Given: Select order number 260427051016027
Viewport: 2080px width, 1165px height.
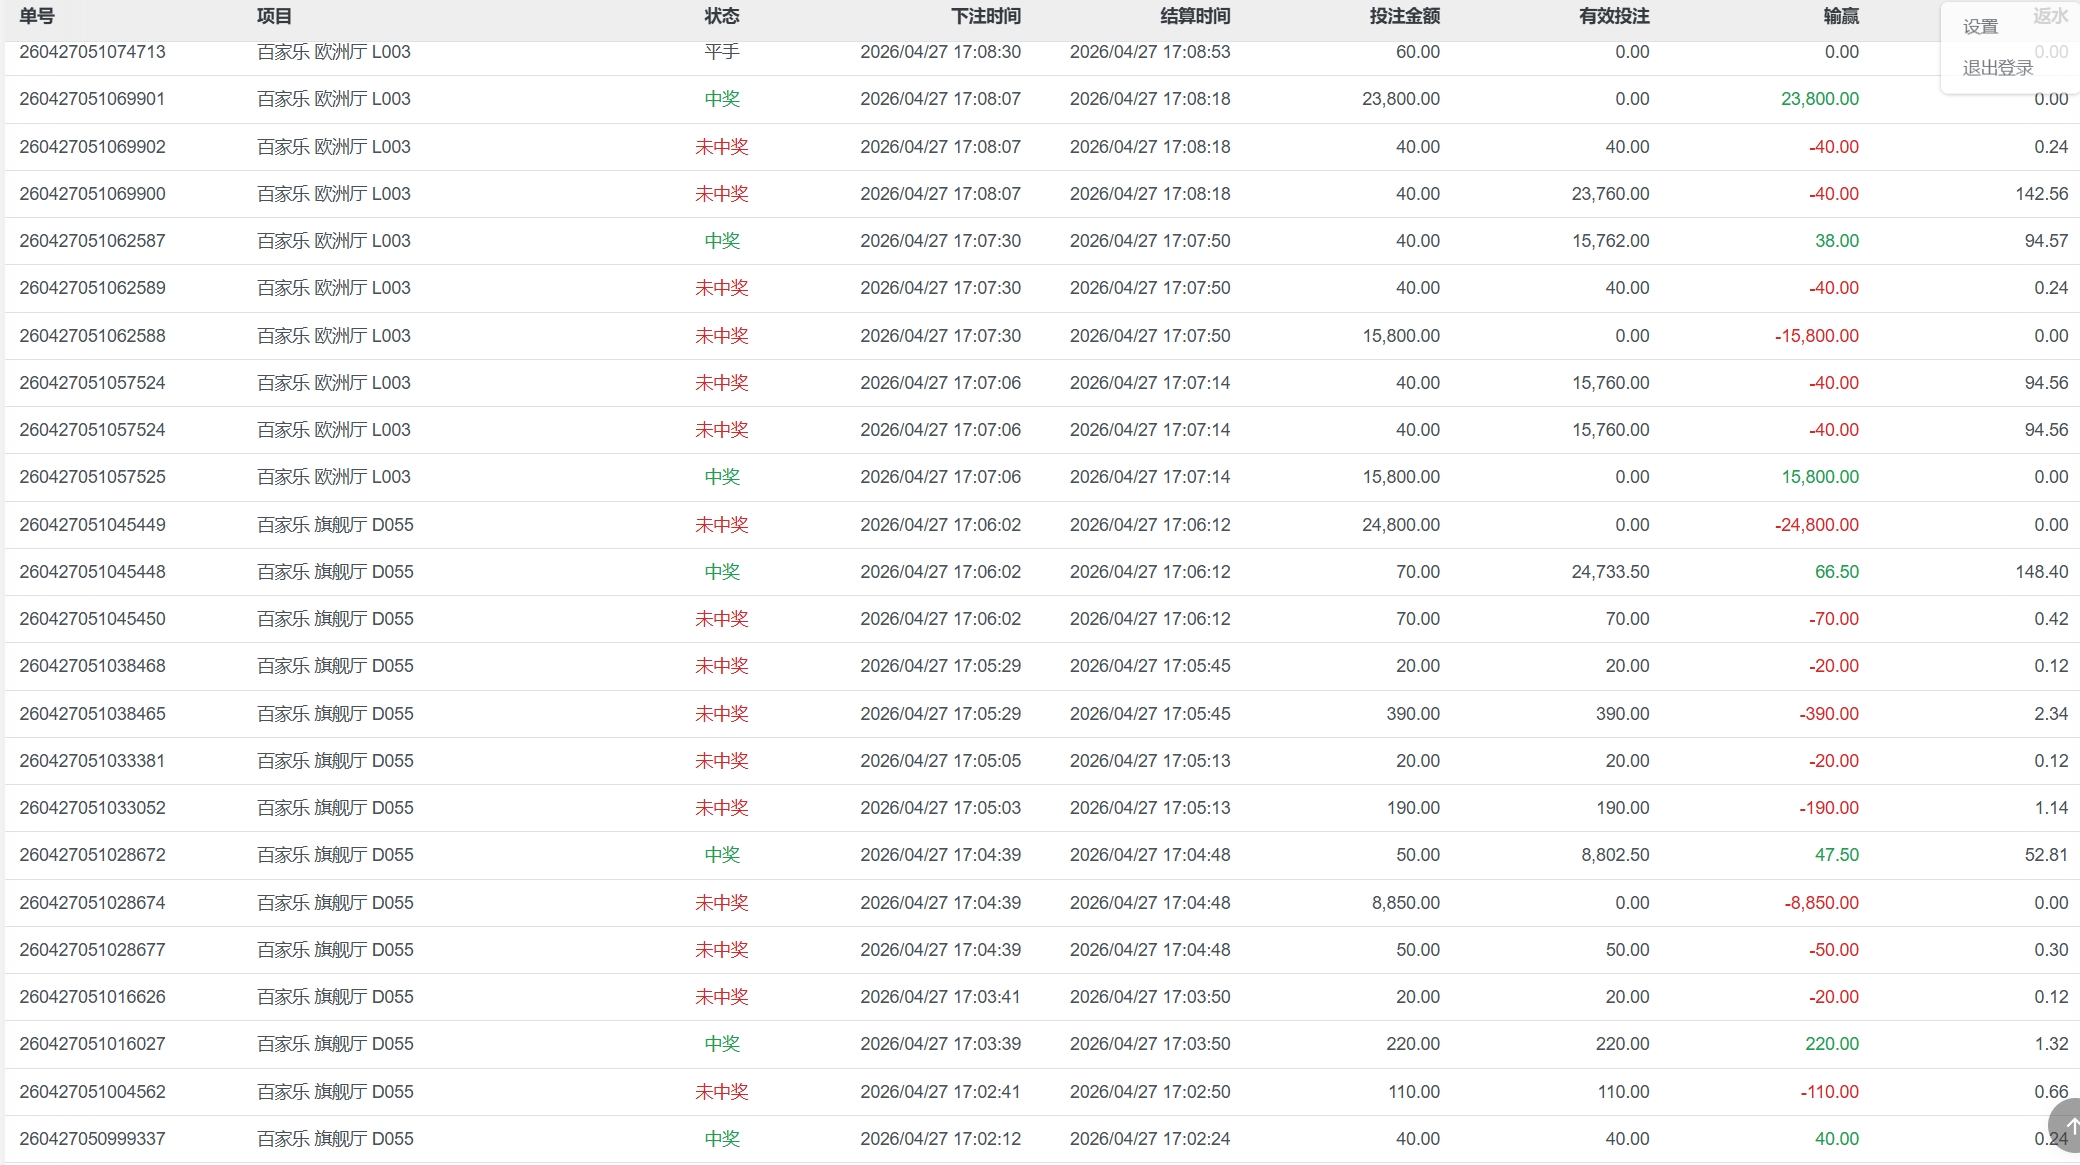Looking at the screenshot, I should coord(92,1044).
